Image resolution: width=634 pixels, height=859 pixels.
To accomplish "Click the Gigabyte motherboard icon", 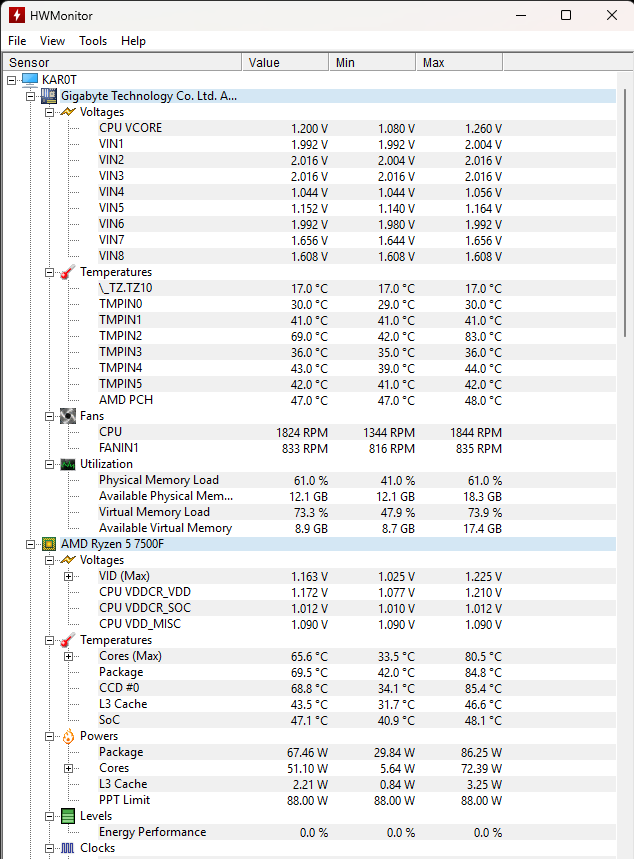I will 49,96.
